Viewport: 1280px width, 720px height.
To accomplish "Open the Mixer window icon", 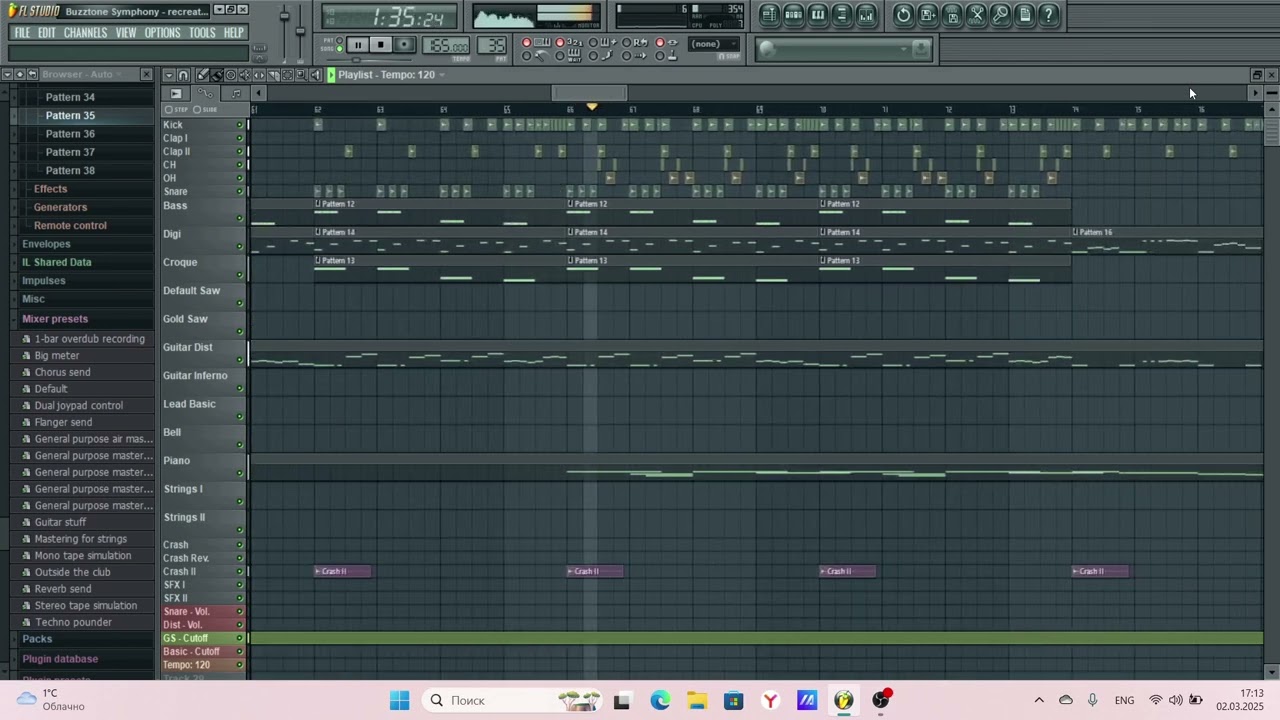I will click(866, 15).
